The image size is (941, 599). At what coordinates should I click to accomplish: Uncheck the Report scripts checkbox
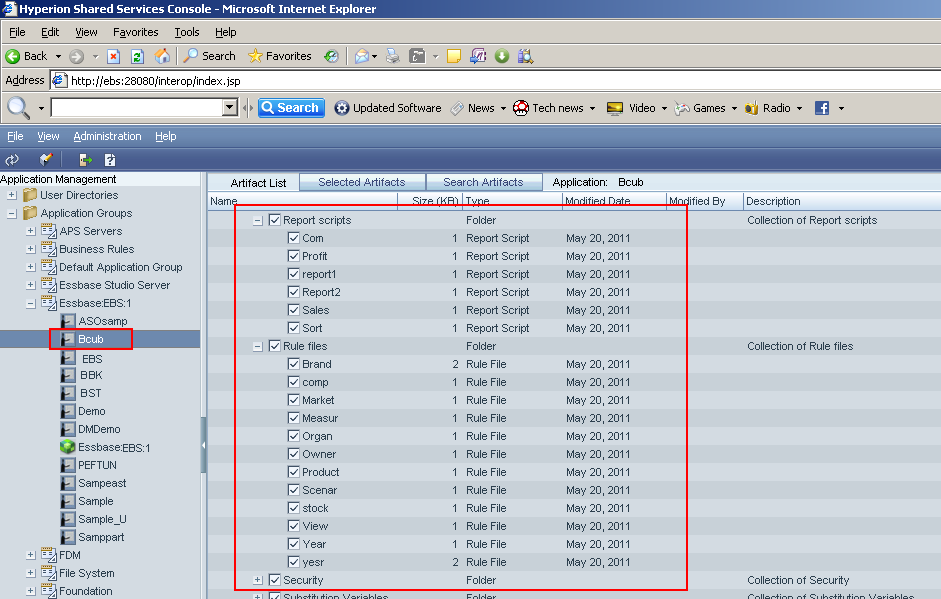coord(273,219)
